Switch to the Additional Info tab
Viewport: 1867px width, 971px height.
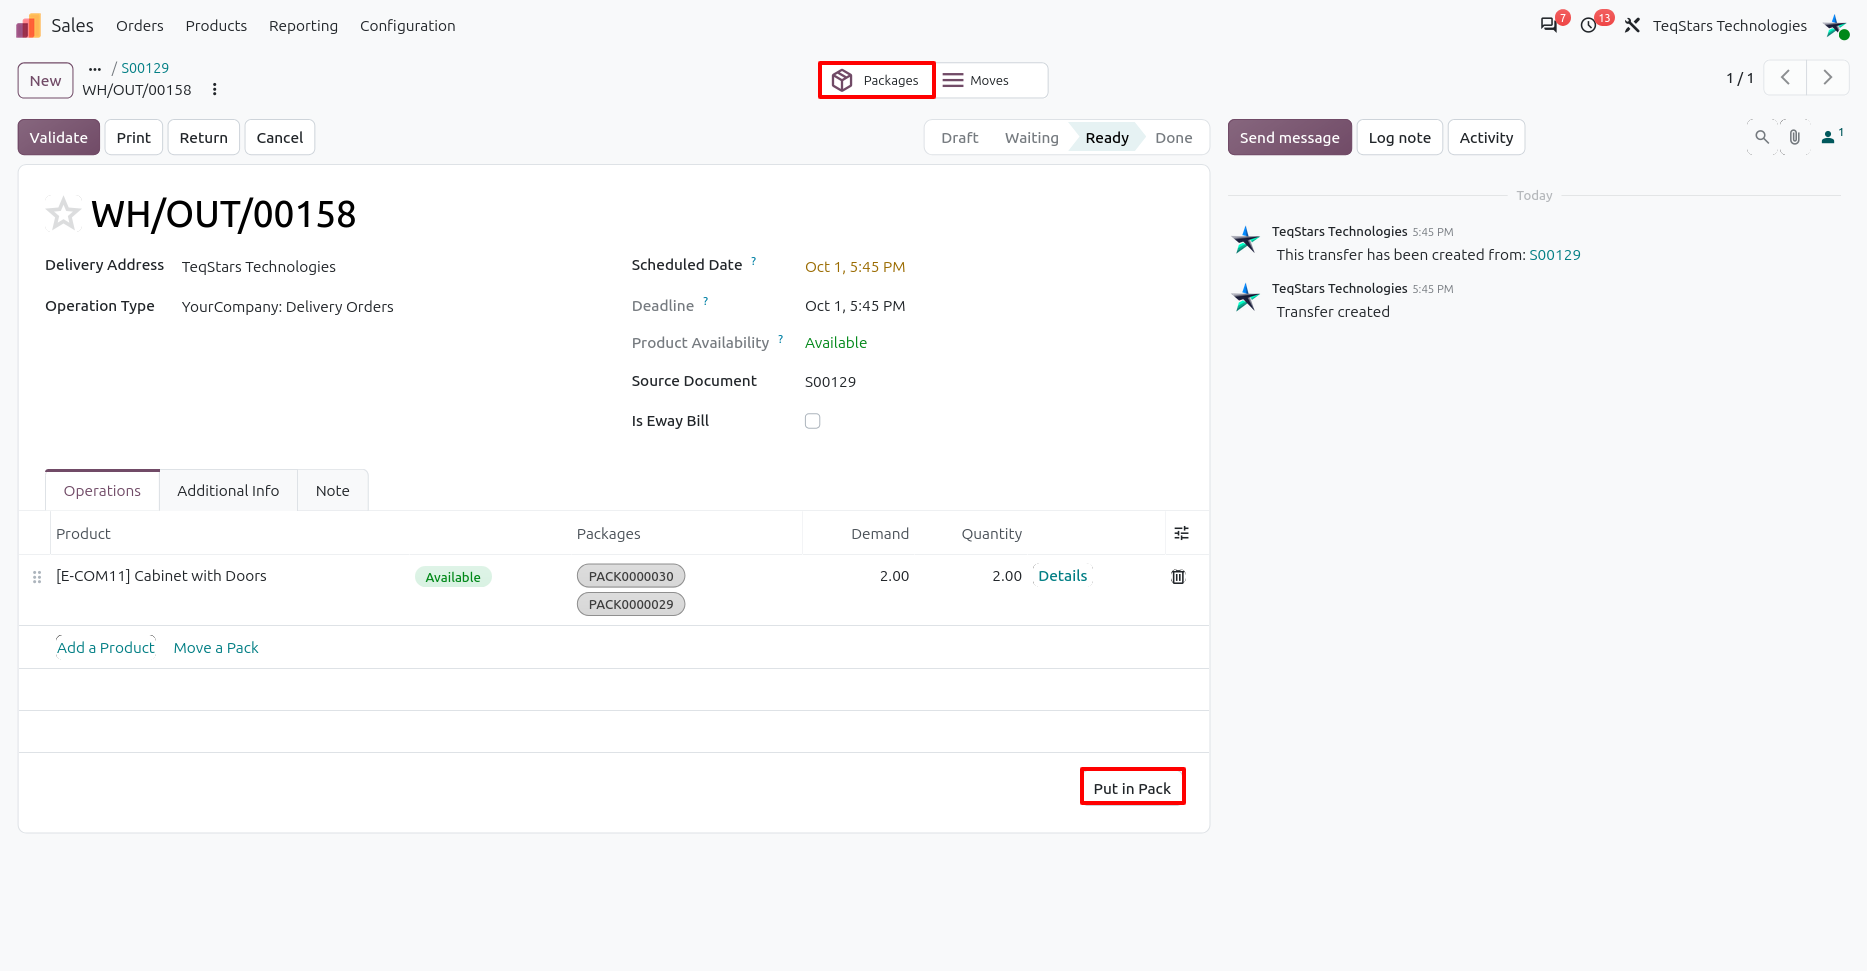pos(228,490)
